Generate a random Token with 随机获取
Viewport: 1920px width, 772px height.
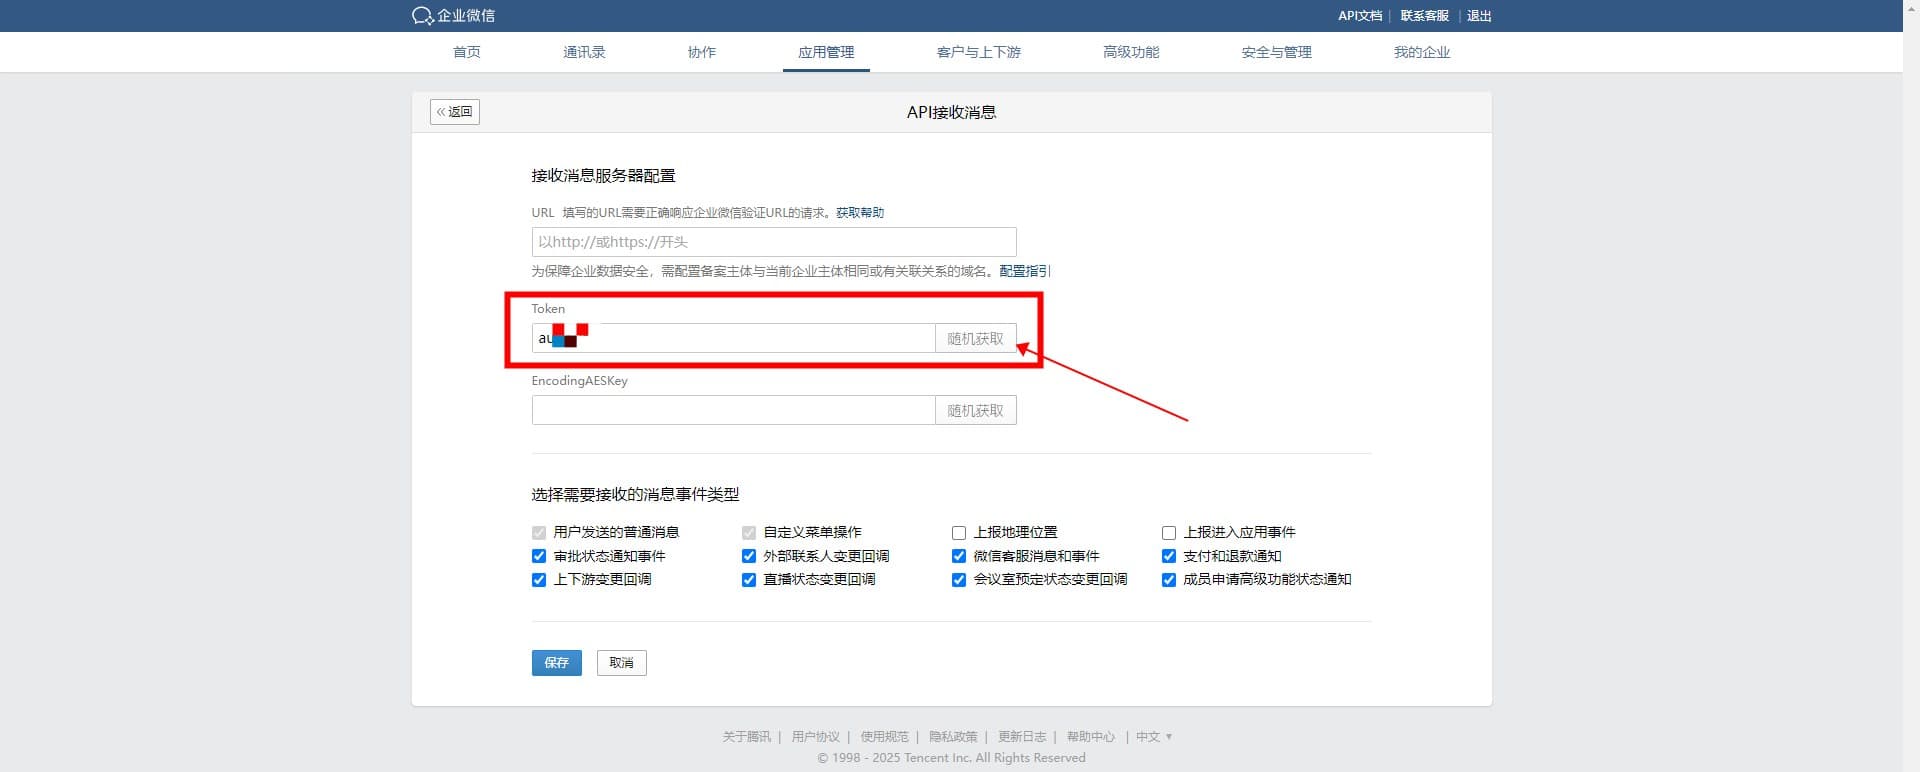coord(976,338)
